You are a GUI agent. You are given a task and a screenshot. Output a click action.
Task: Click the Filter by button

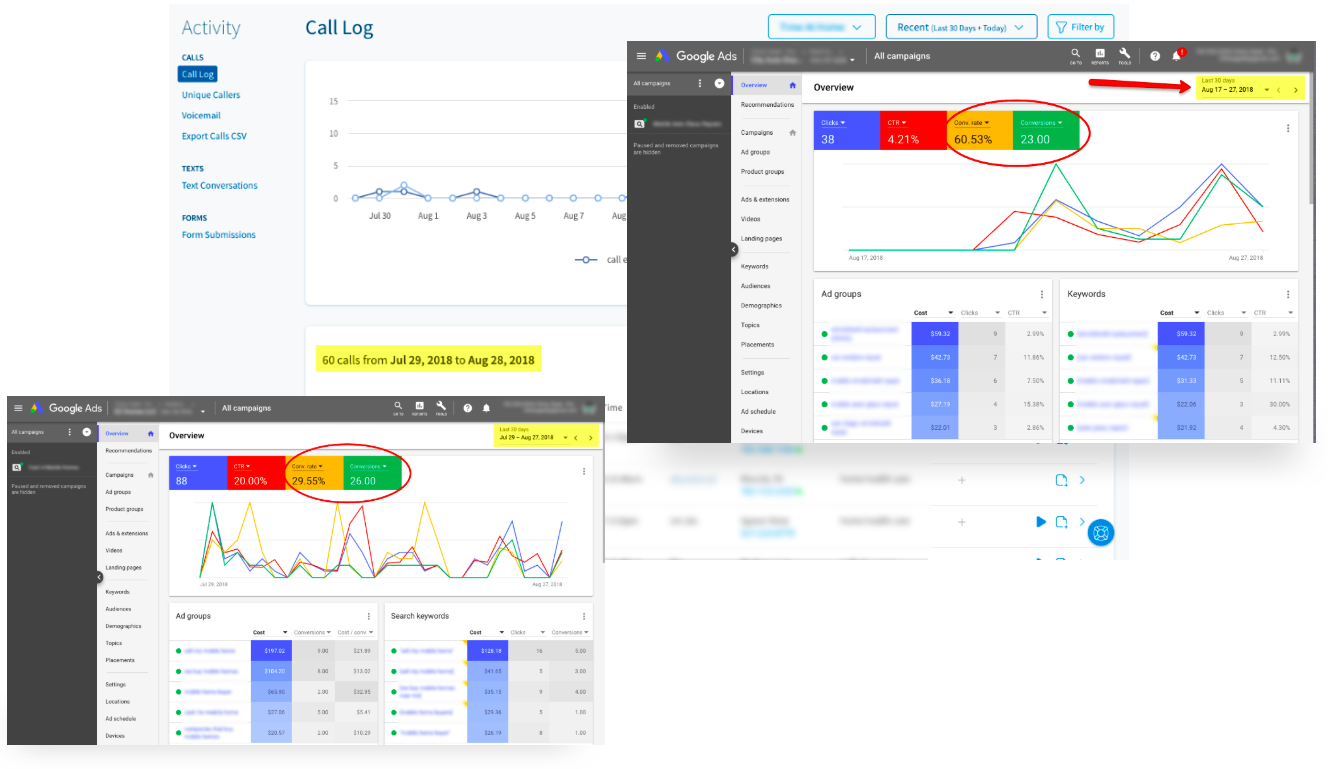(1080, 27)
